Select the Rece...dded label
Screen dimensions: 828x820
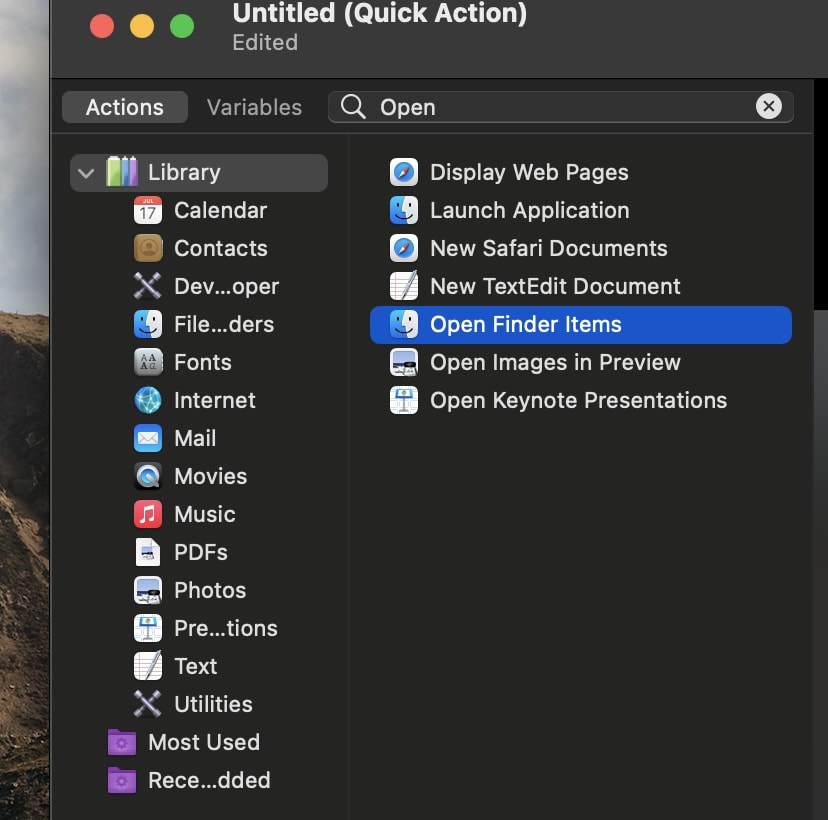209,781
